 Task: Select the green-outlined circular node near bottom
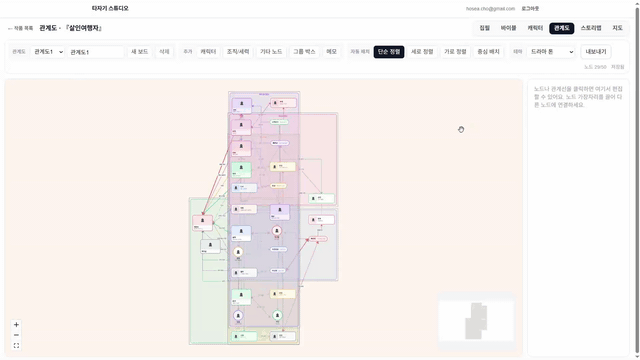(x=277, y=316)
